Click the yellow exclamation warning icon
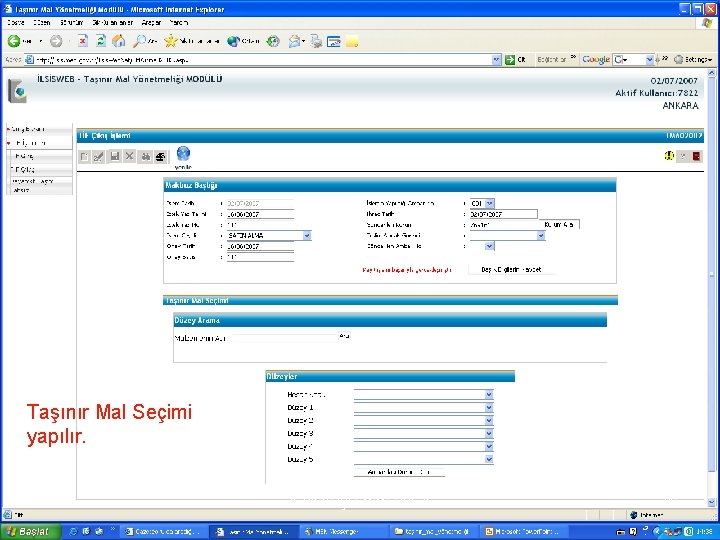This screenshot has height=540, width=720. coord(669,156)
